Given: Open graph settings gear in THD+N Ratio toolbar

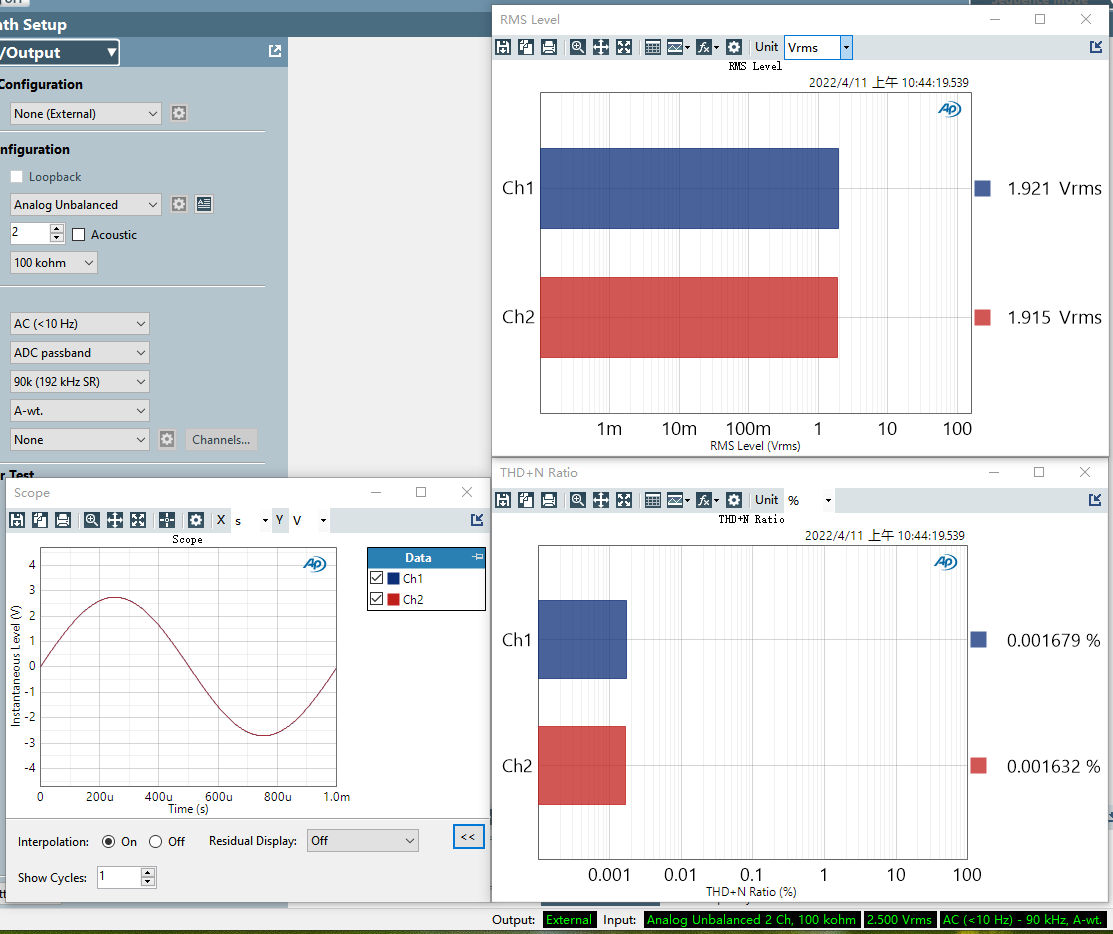Looking at the screenshot, I should click(734, 500).
